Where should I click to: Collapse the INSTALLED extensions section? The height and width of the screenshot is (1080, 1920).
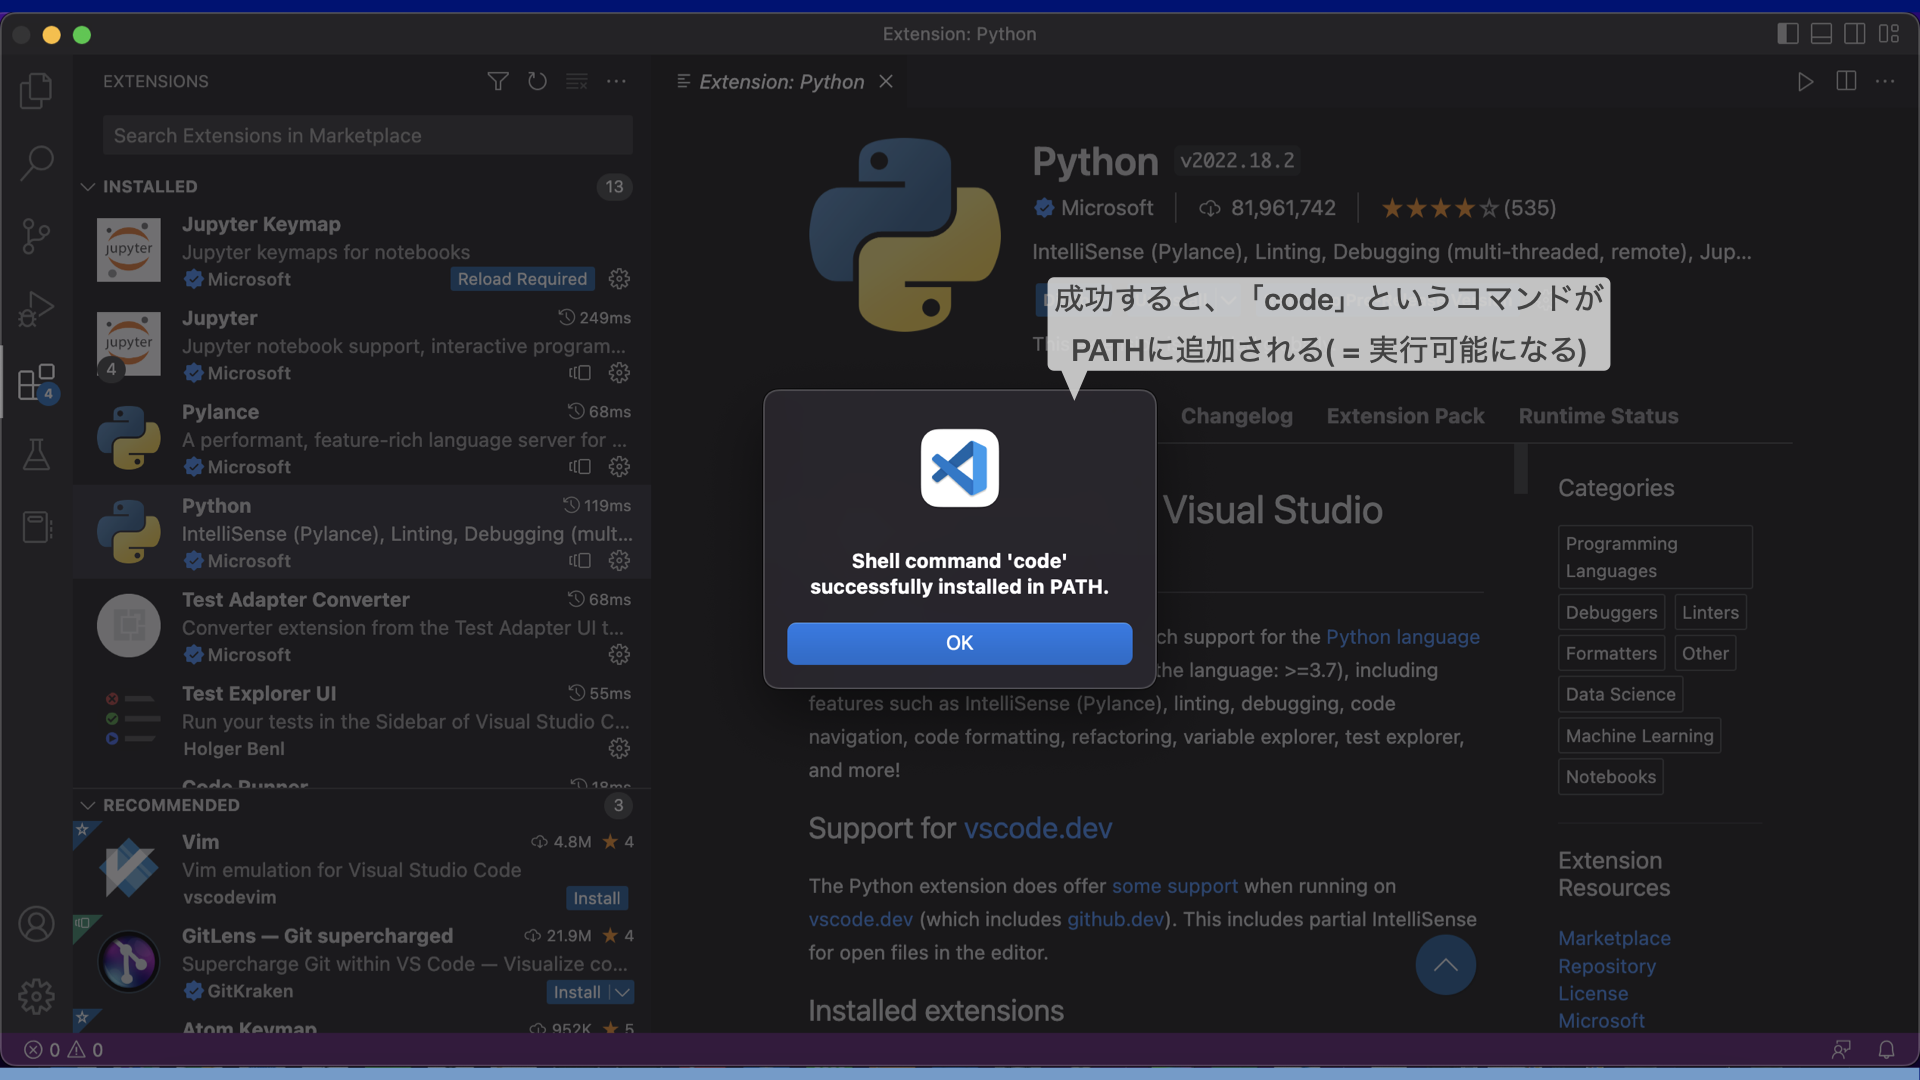click(x=88, y=187)
